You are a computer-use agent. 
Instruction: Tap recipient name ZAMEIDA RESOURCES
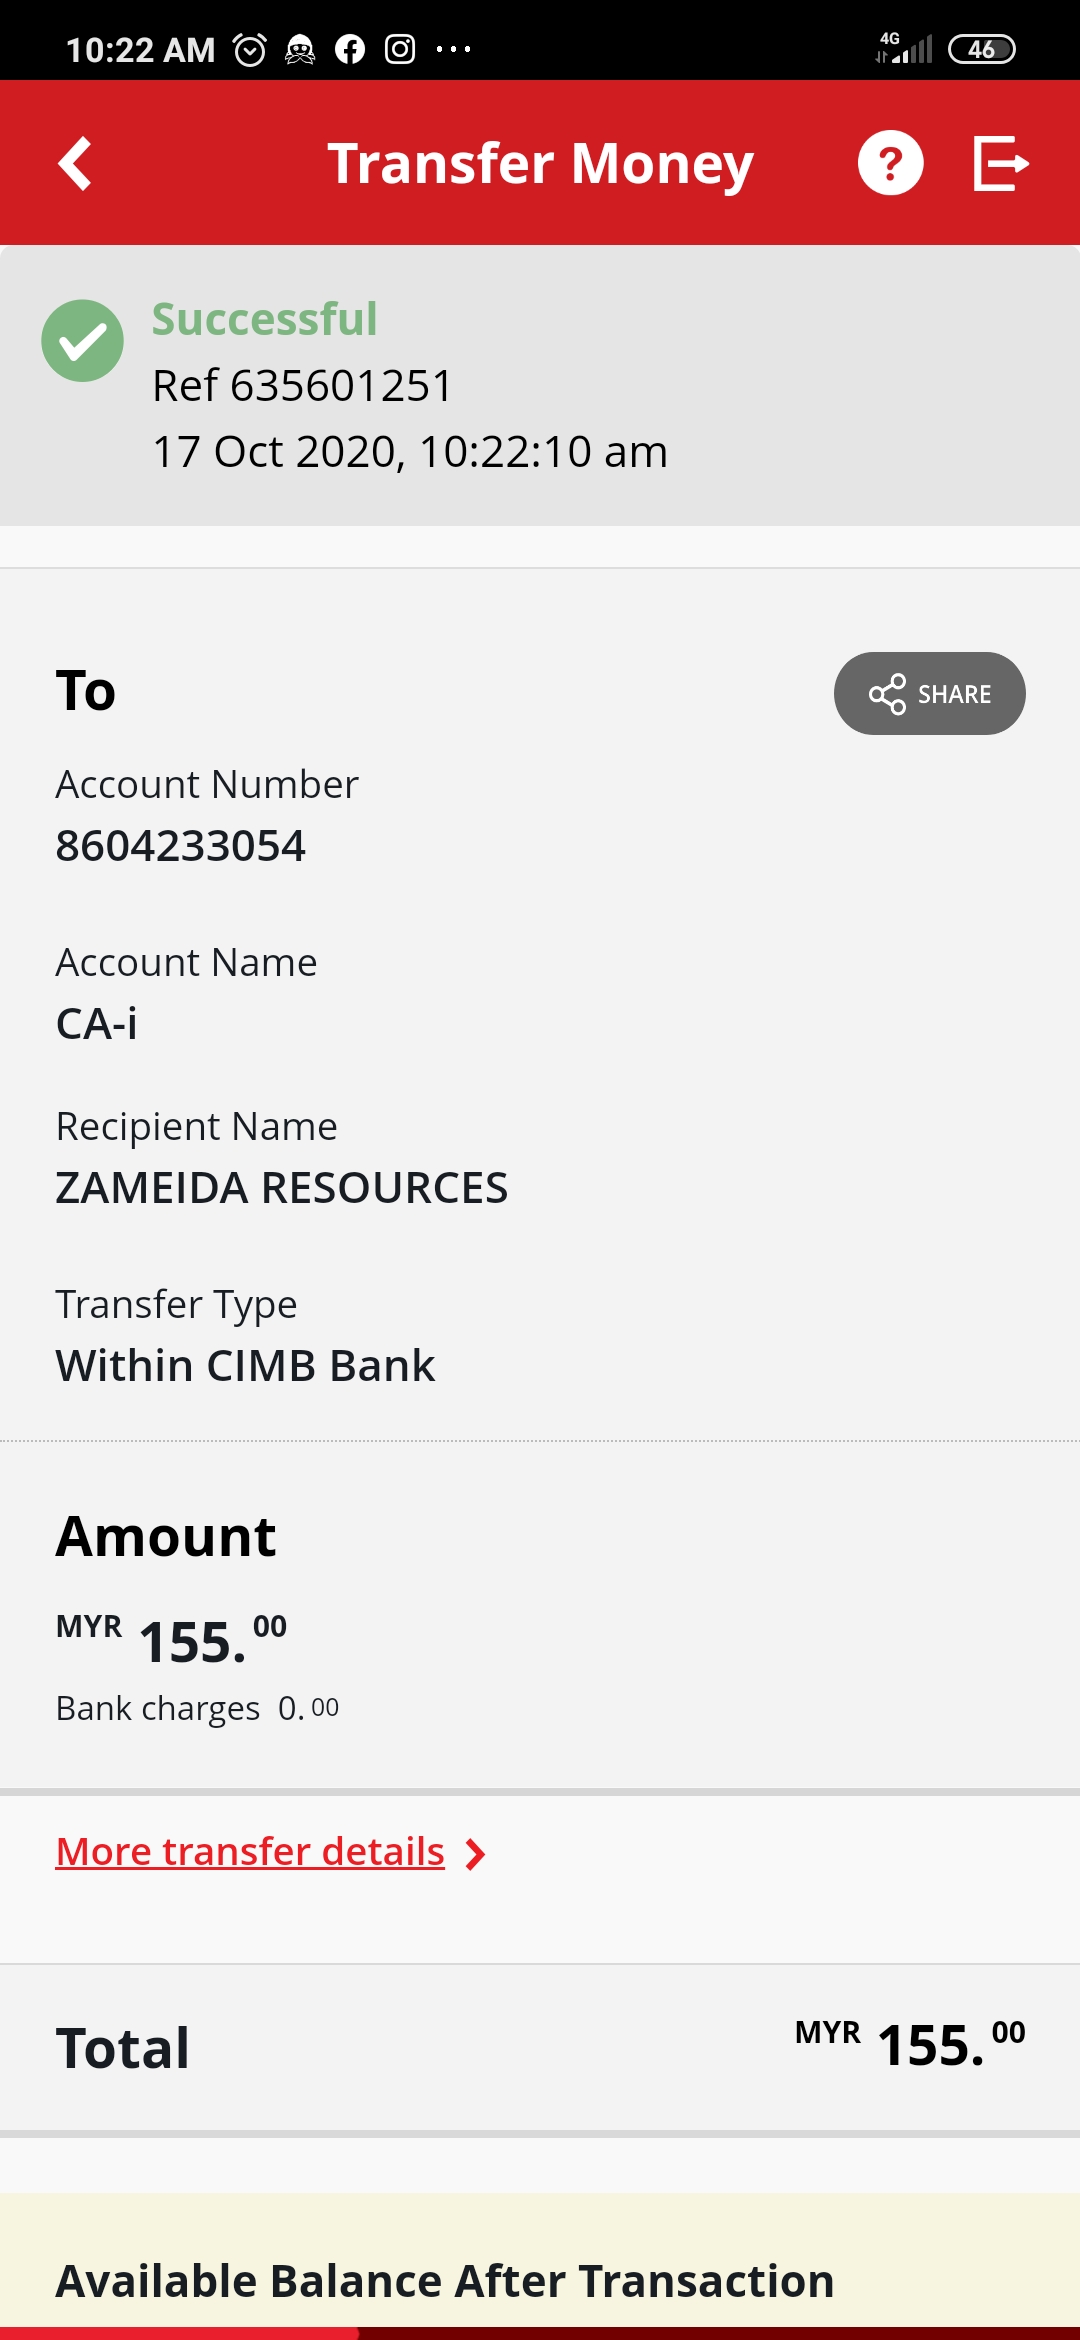tap(282, 1188)
